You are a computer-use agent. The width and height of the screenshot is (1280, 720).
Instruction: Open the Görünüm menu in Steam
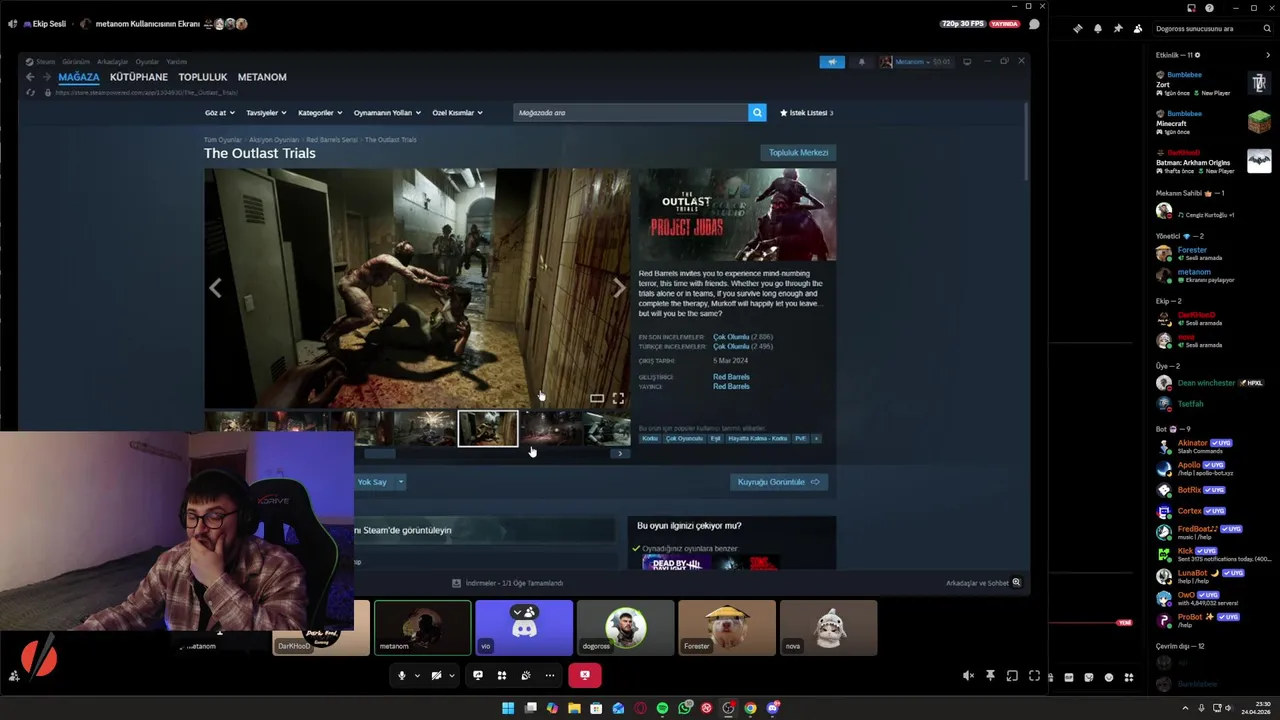coord(76,62)
